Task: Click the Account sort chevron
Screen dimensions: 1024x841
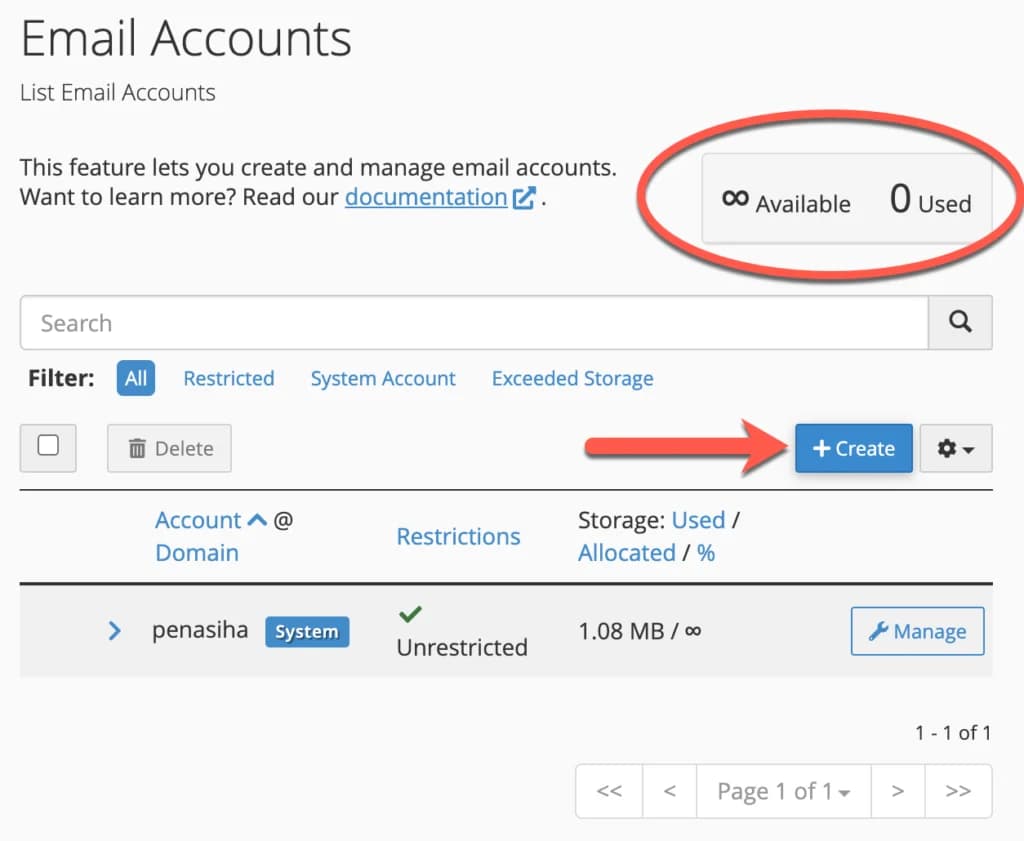Action: pyautogui.click(x=256, y=520)
